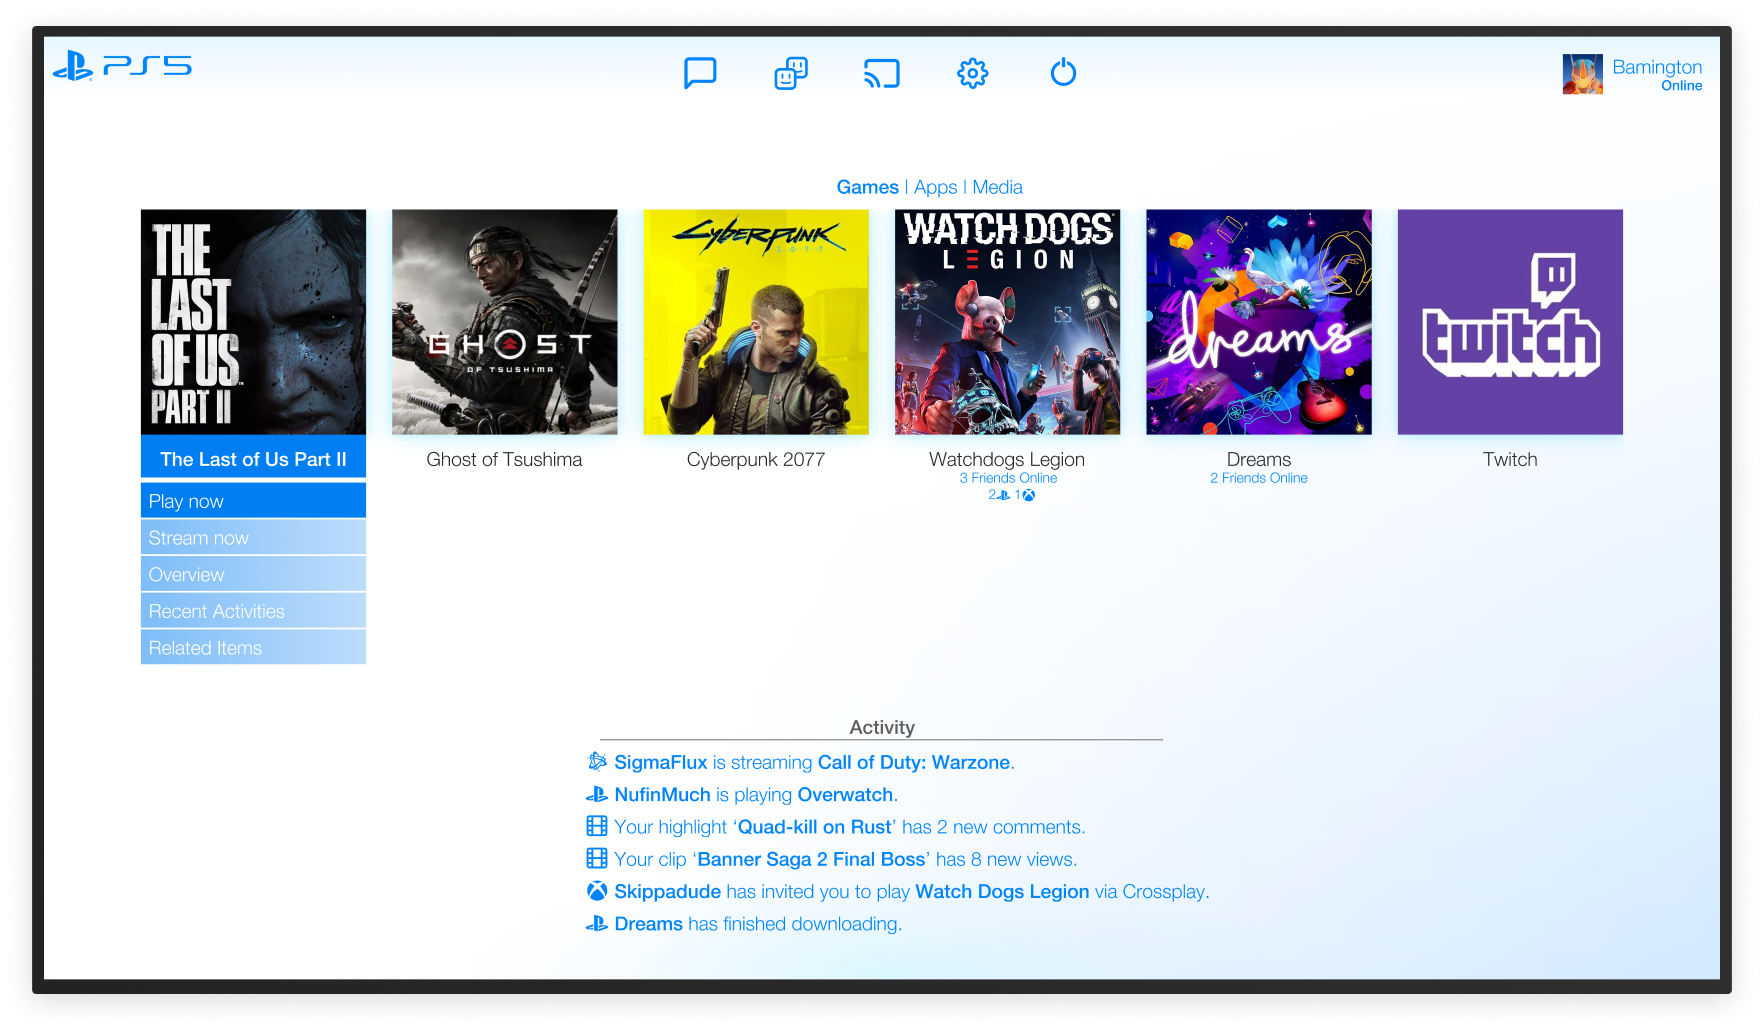This screenshot has height=1032, width=1764.
Task: Click the PlayStation friends icon under Watchdogs Legion
Action: (x=1001, y=495)
